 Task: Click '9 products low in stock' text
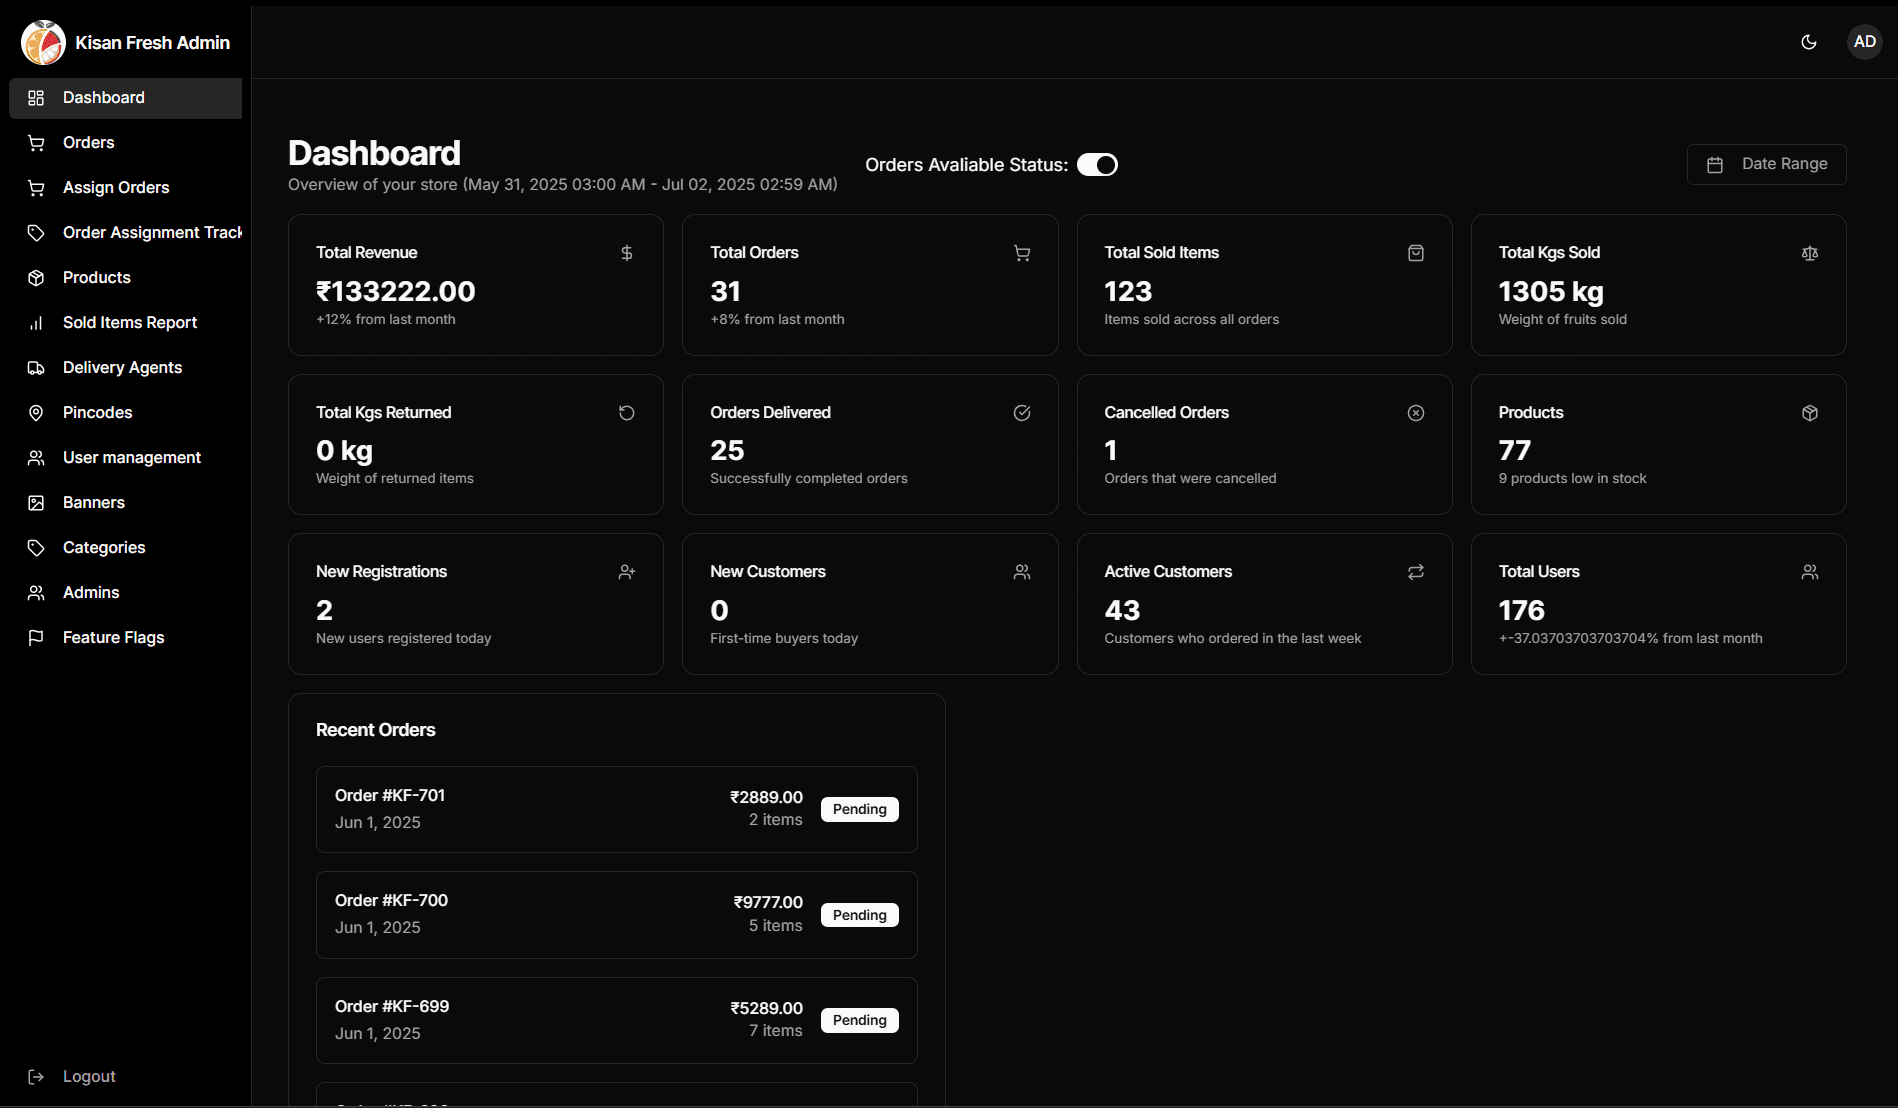pos(1572,479)
